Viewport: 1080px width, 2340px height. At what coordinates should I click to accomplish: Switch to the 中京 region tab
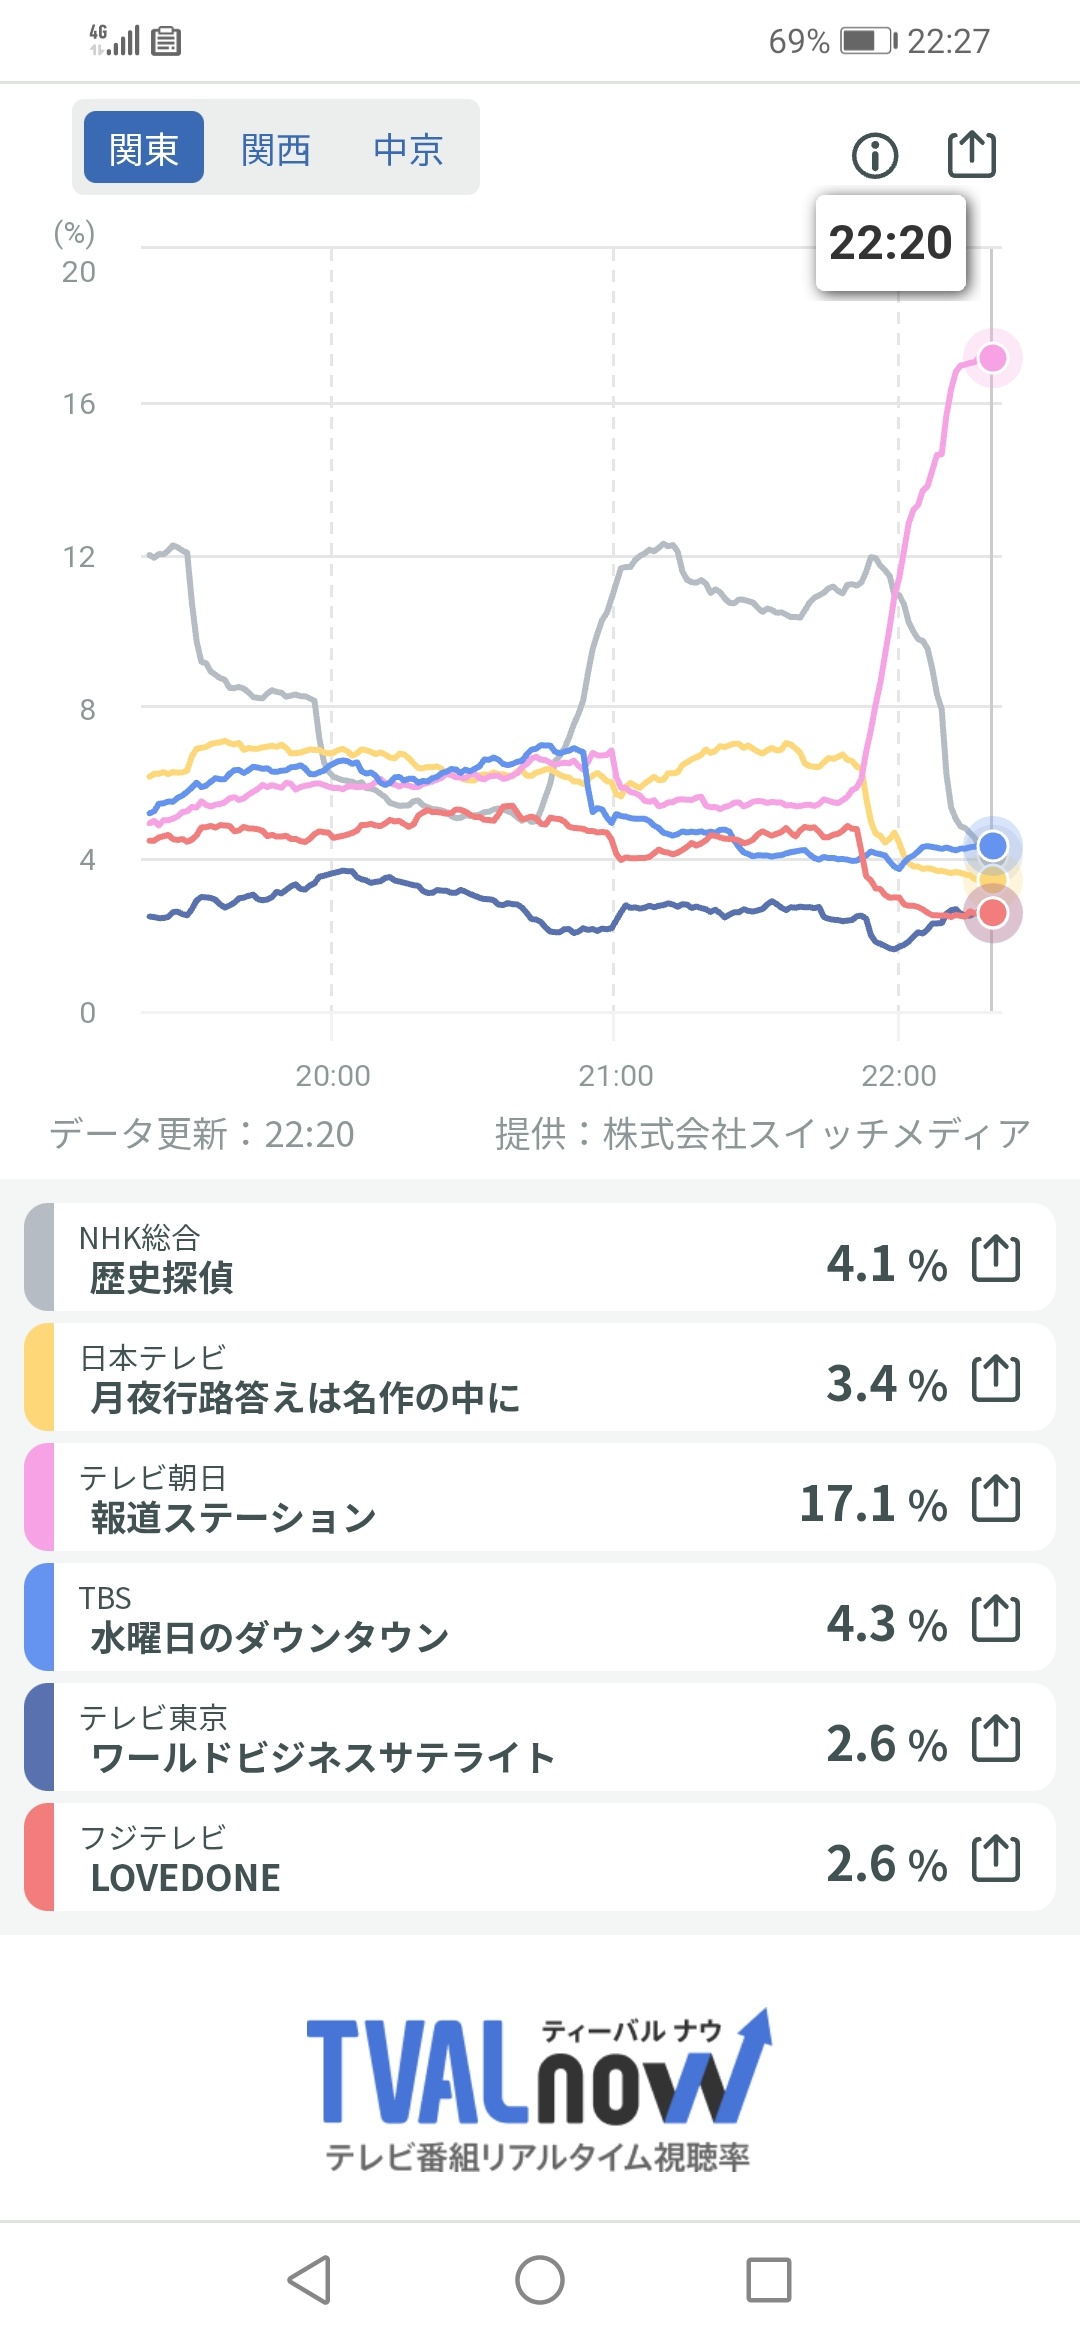click(408, 150)
